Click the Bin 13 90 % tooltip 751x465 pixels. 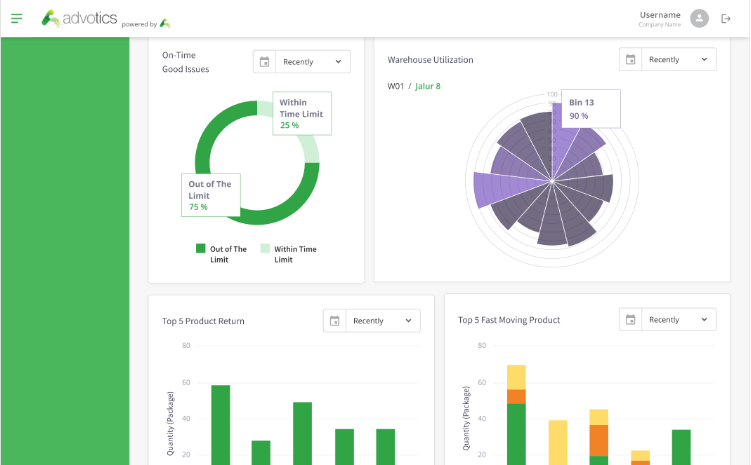pos(591,109)
